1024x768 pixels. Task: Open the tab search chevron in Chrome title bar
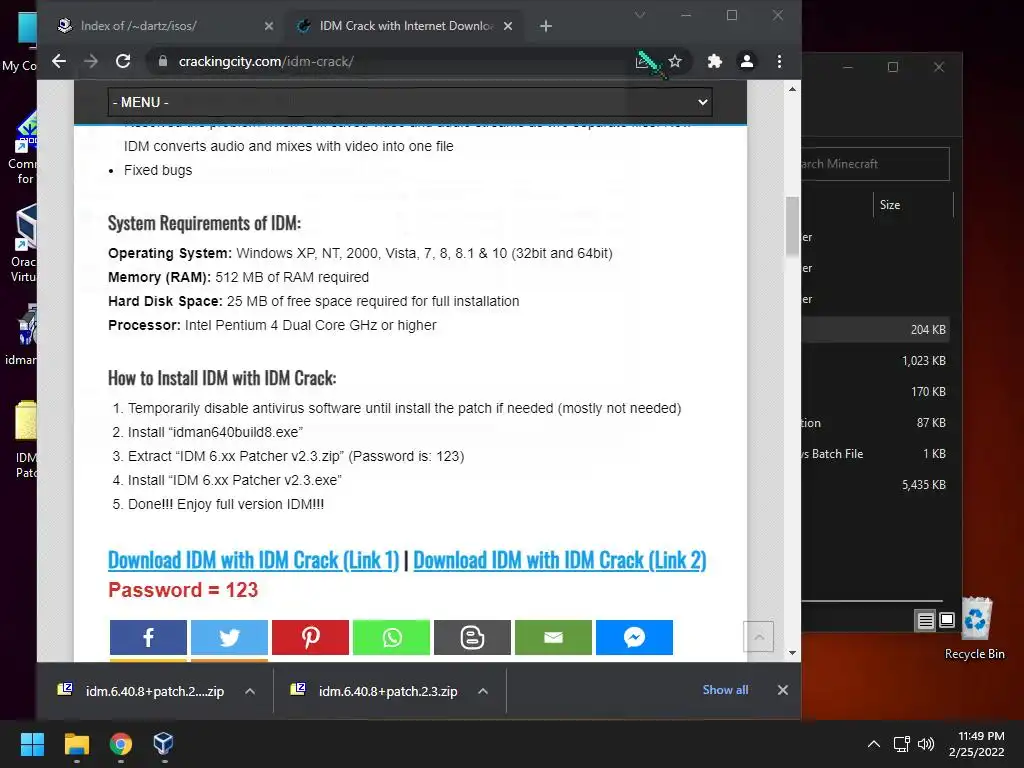pyautogui.click(x=640, y=15)
